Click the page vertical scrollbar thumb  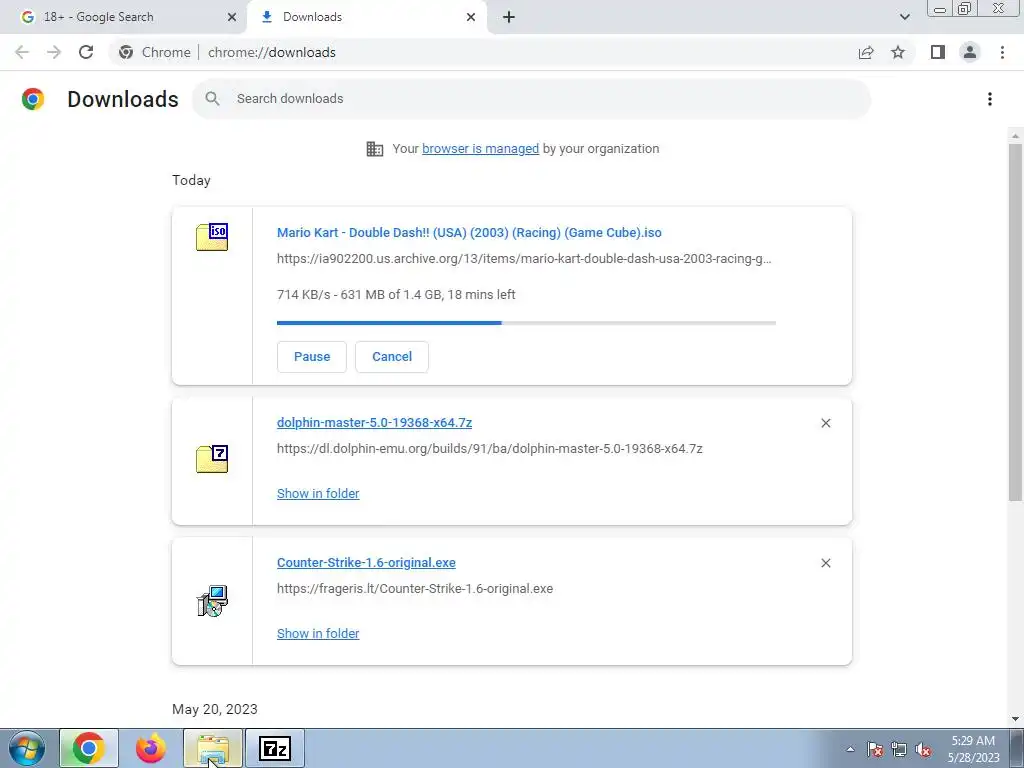pyautogui.click(x=1015, y=323)
